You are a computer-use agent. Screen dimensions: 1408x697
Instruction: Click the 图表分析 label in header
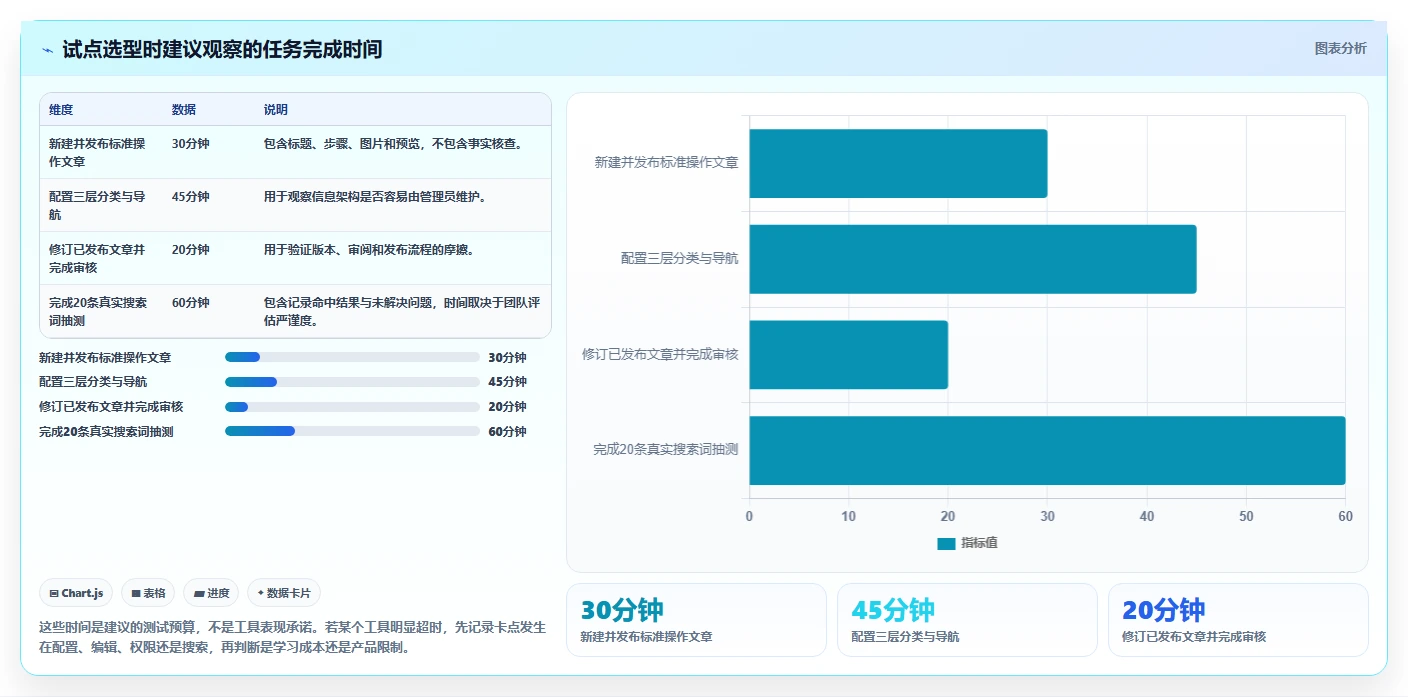click(x=1340, y=48)
